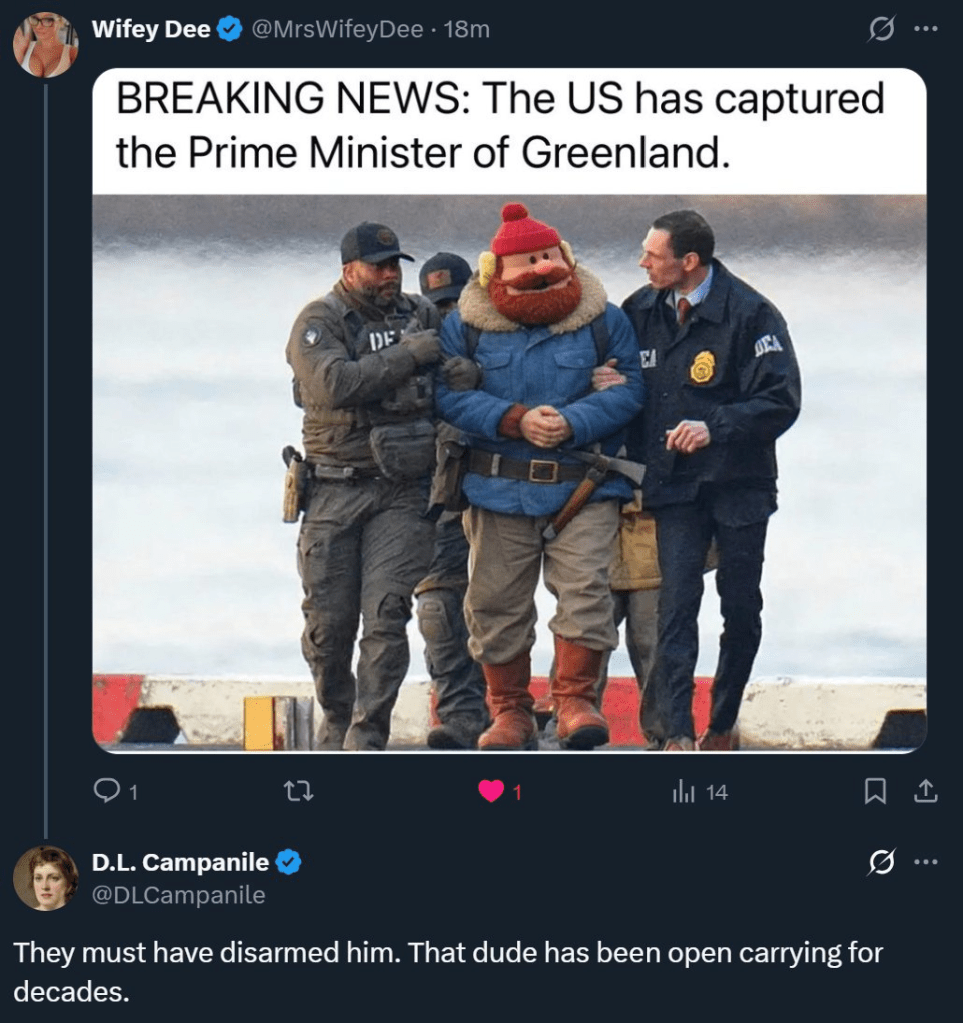This screenshot has height=1023, width=963.
Task: Open Wifey Dee's profile picture
Action: [46, 45]
